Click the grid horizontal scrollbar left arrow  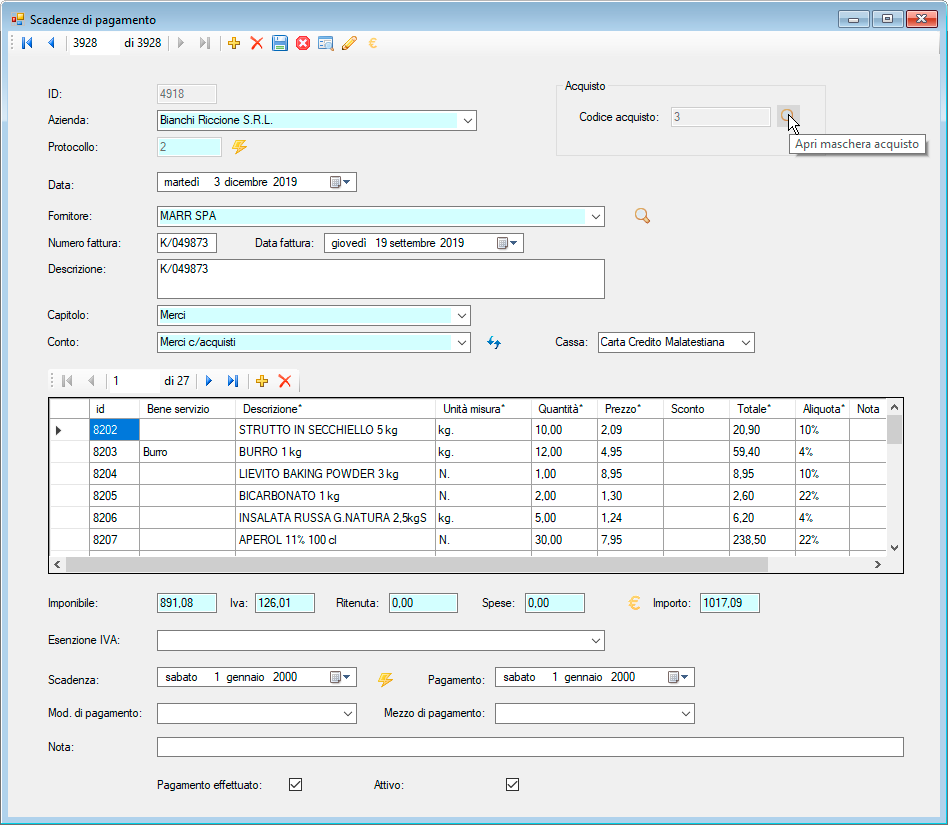(57, 565)
